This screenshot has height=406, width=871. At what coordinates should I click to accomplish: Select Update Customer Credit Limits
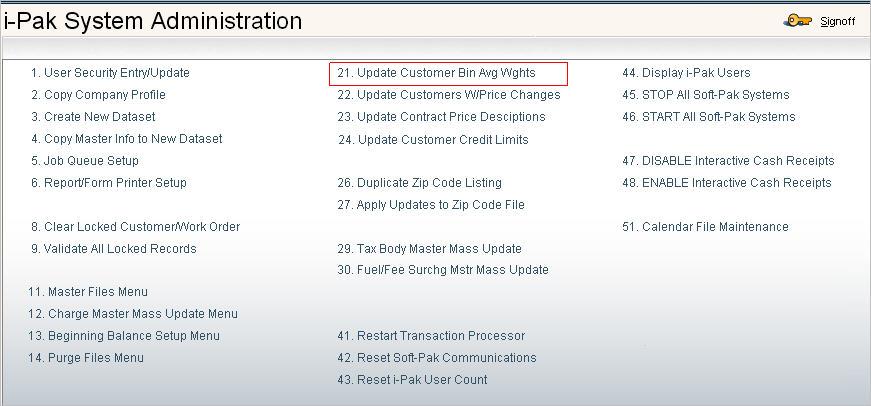[433, 140]
